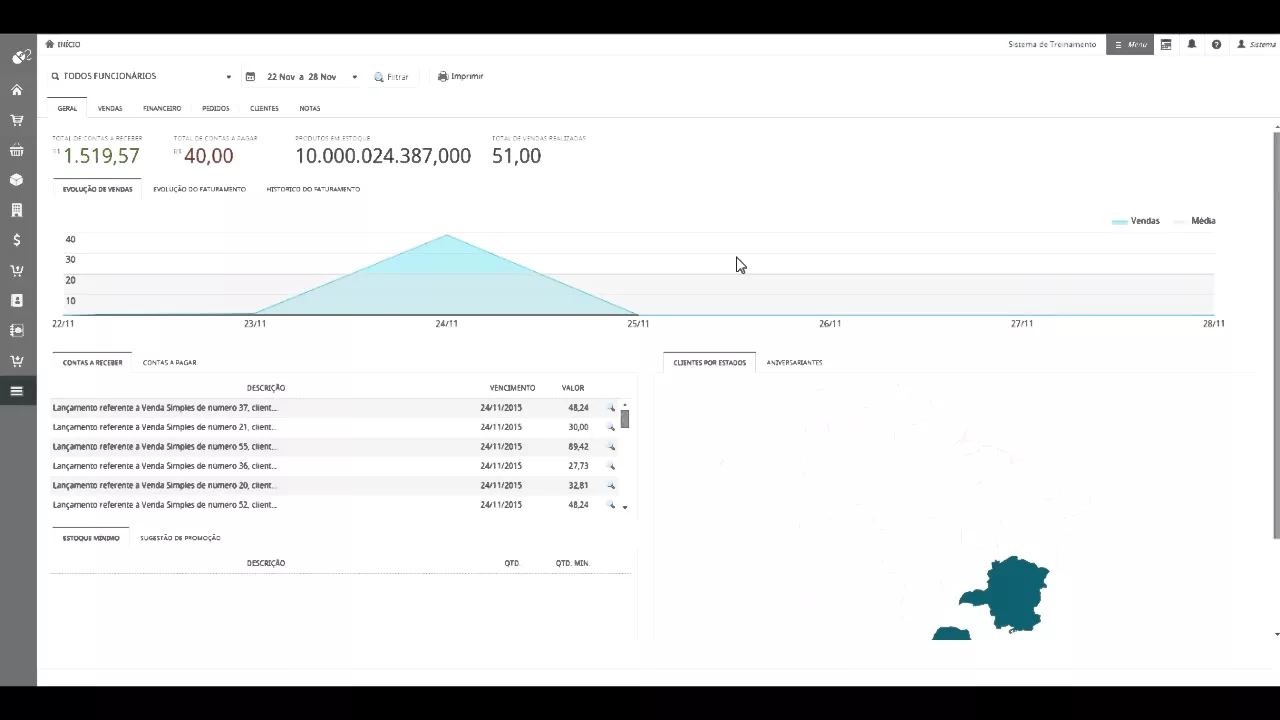Select the Contas a Pagar tab

(169, 362)
